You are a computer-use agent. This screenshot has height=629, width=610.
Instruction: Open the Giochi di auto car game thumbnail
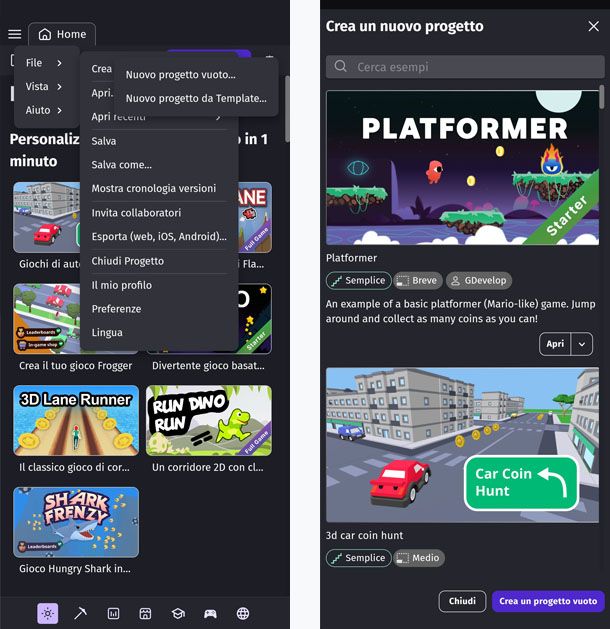click(x=47, y=217)
